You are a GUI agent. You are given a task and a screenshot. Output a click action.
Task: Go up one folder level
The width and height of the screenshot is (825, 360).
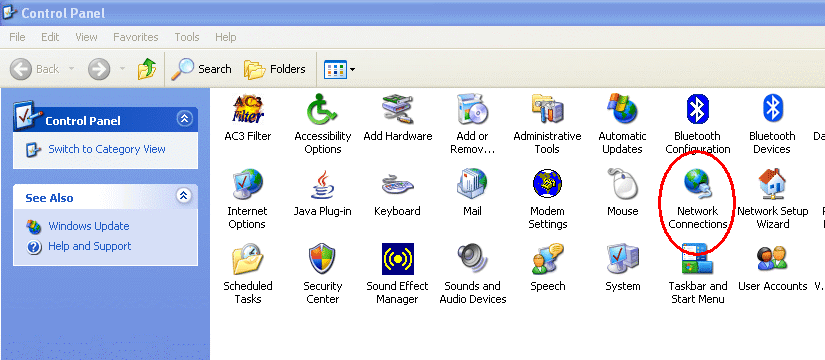147,69
